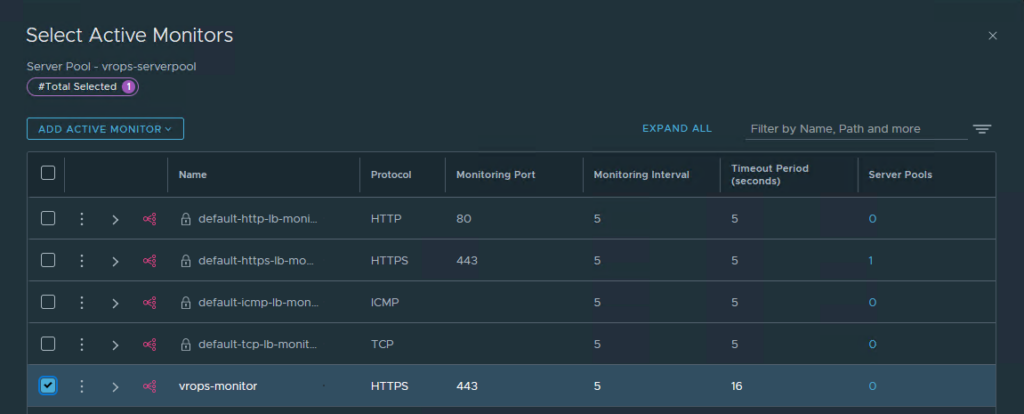
Task: Toggle the select-all header checkbox
Action: (48, 173)
